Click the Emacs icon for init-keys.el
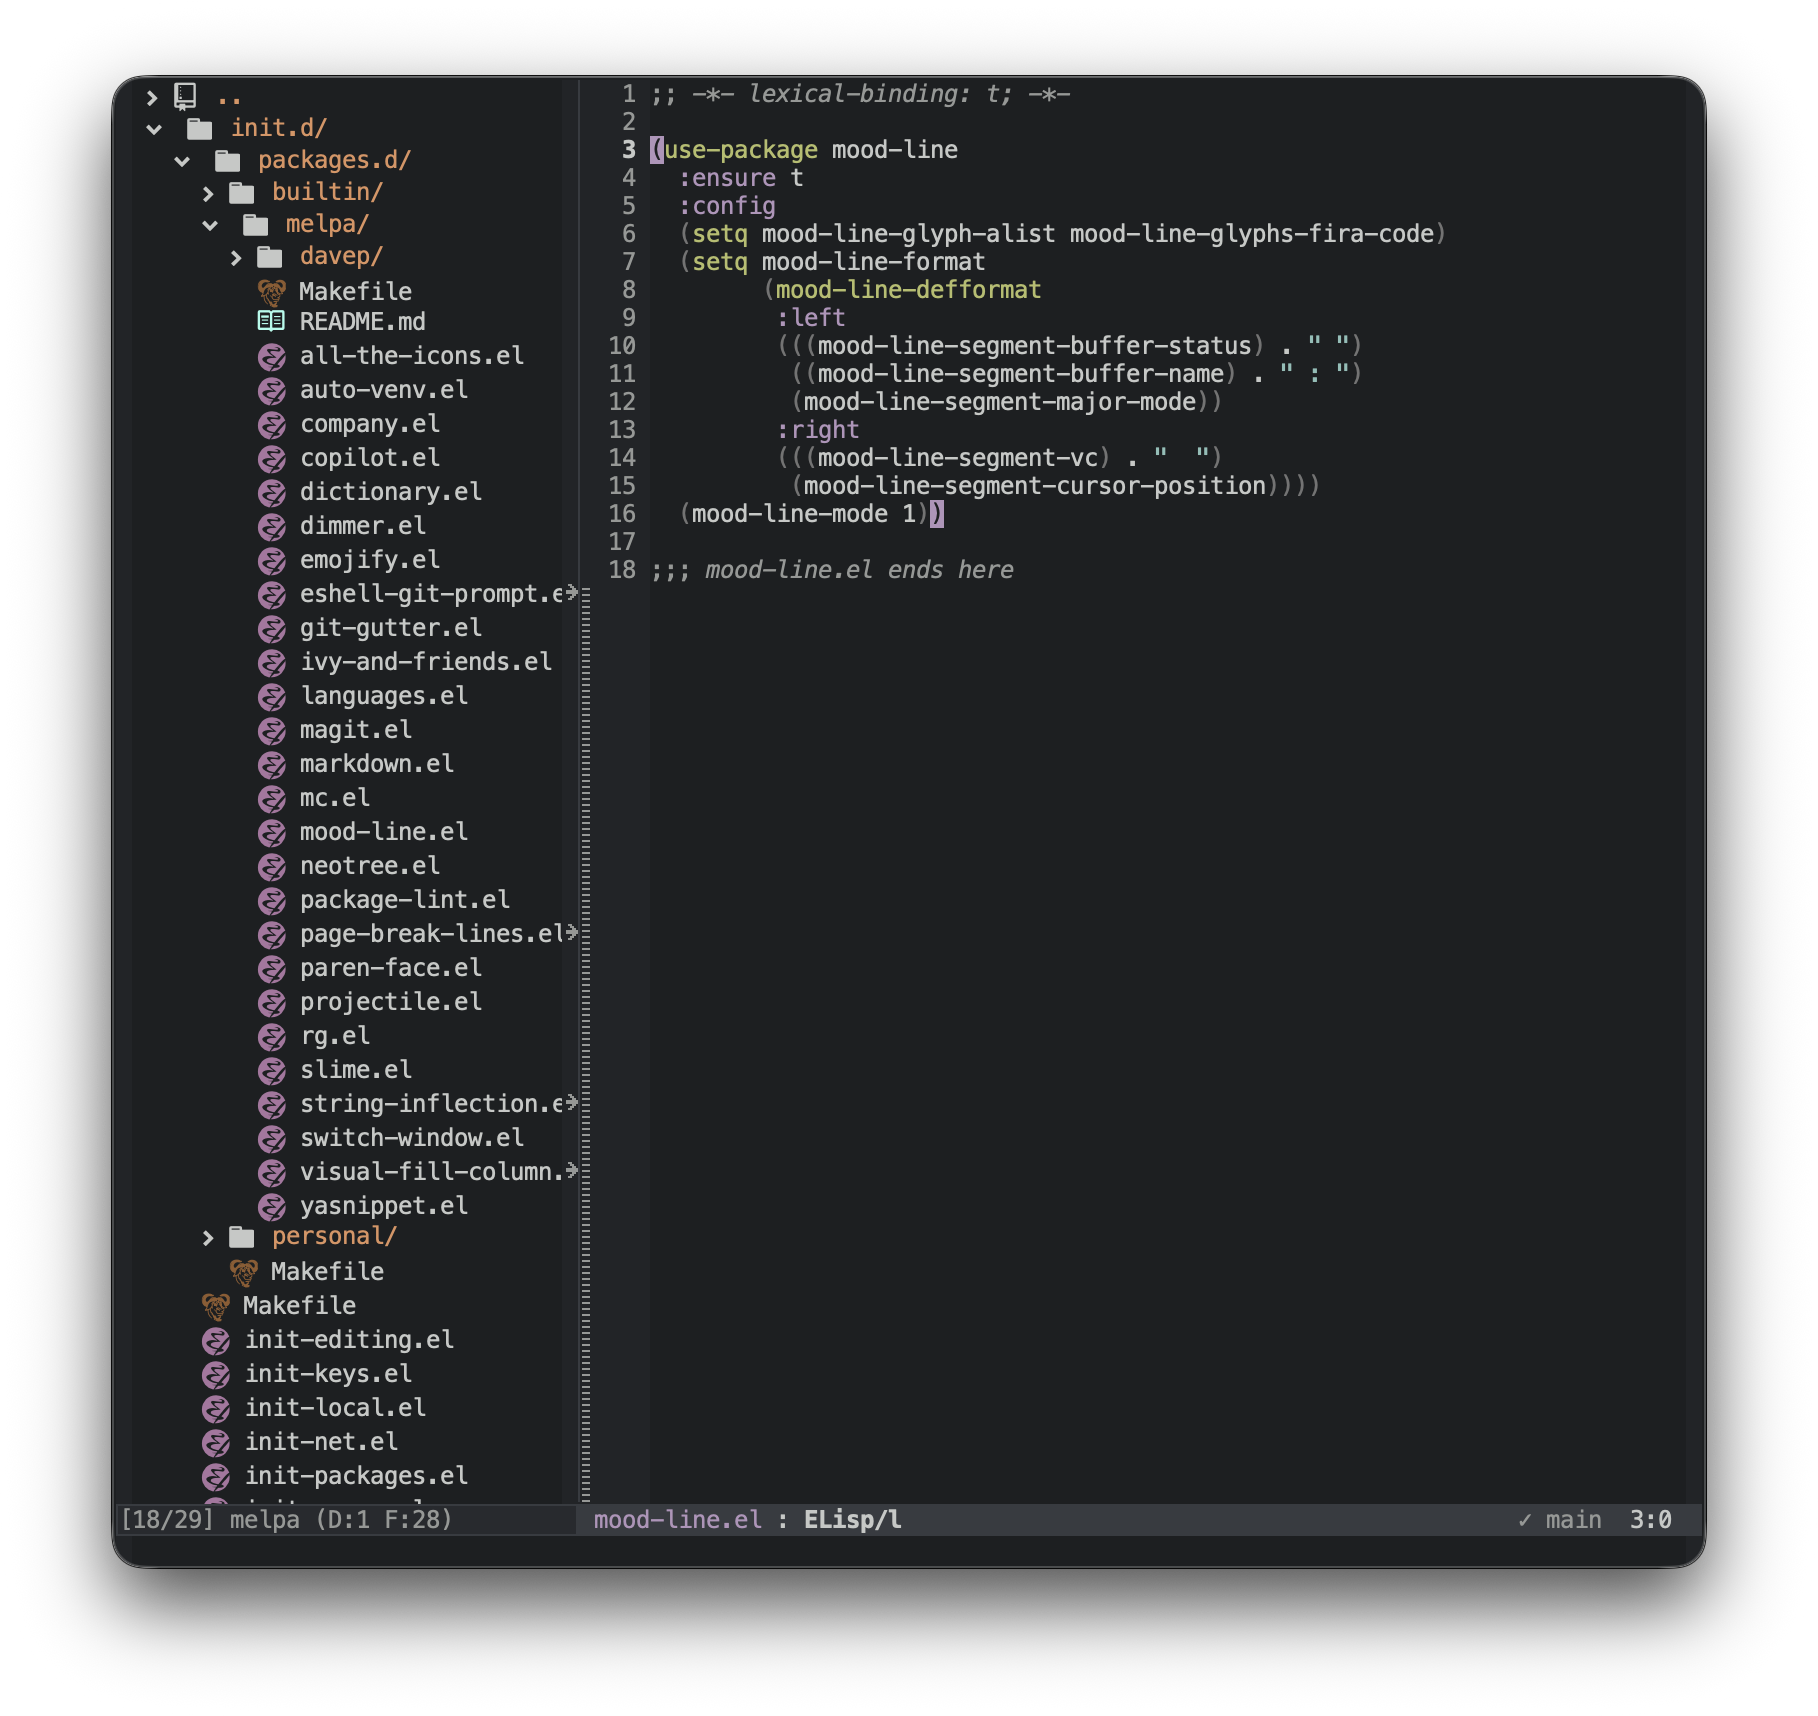The image size is (1818, 1716). [216, 1375]
